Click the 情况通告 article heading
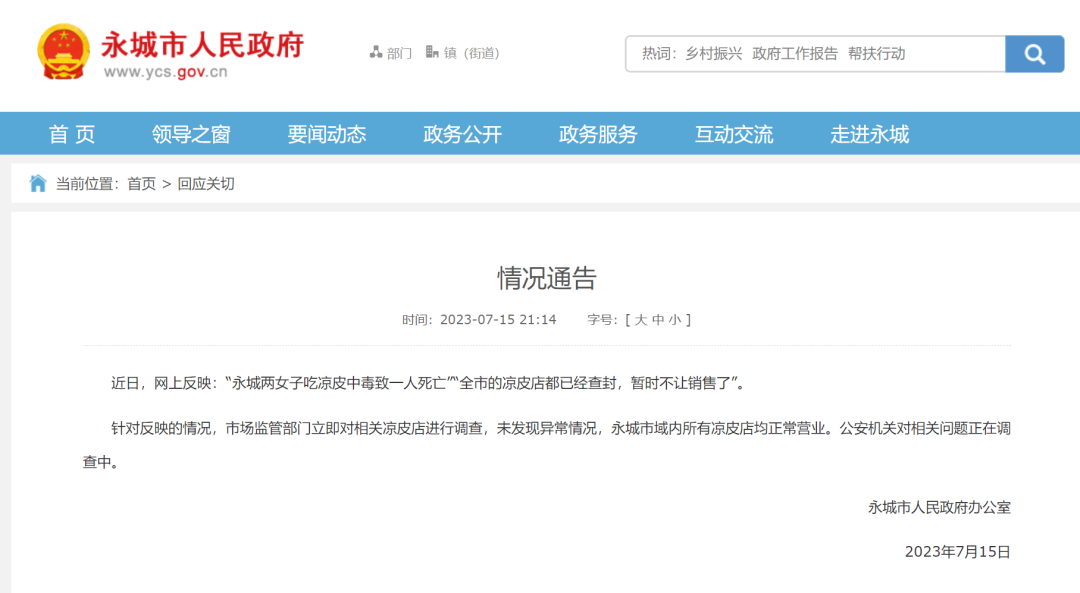Image resolution: width=1080 pixels, height=593 pixels. pos(546,278)
